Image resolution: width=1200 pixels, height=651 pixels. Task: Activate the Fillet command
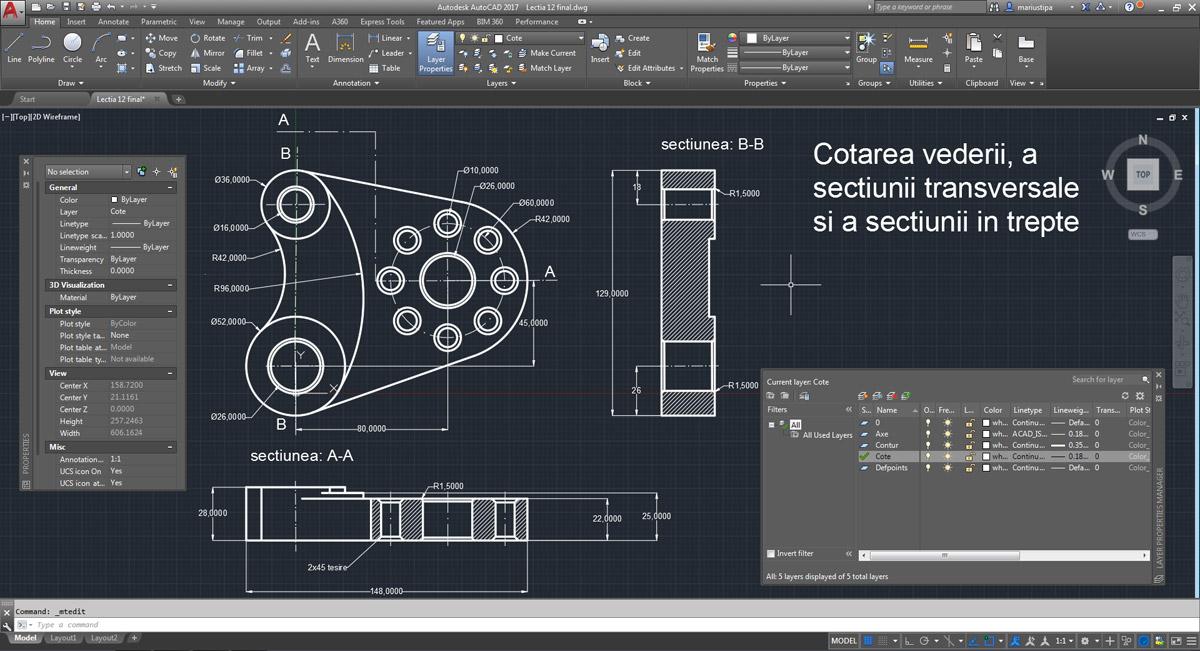click(248, 53)
